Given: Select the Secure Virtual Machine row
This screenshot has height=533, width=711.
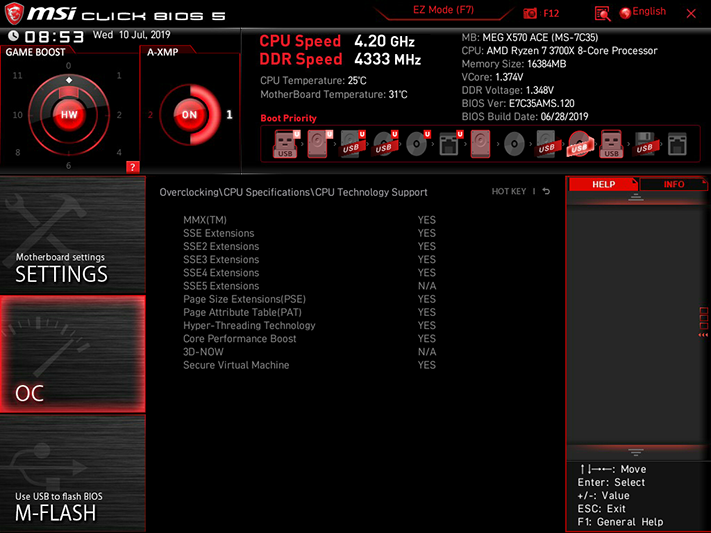Looking at the screenshot, I should pyautogui.click(x=309, y=365).
